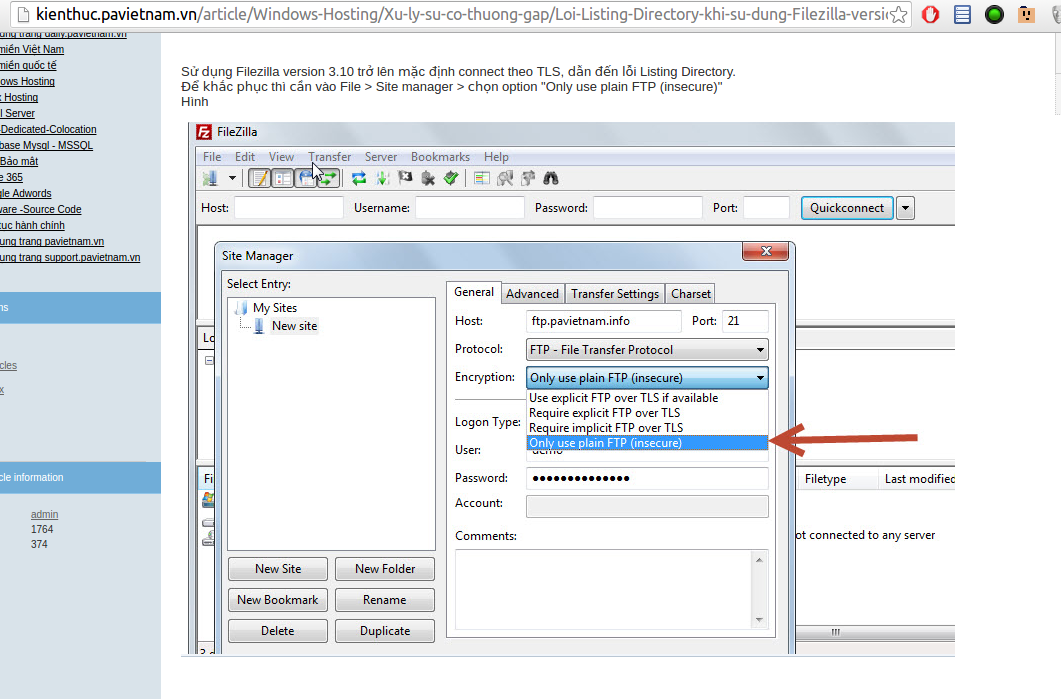Open the File menu in FileZilla

(x=212, y=156)
